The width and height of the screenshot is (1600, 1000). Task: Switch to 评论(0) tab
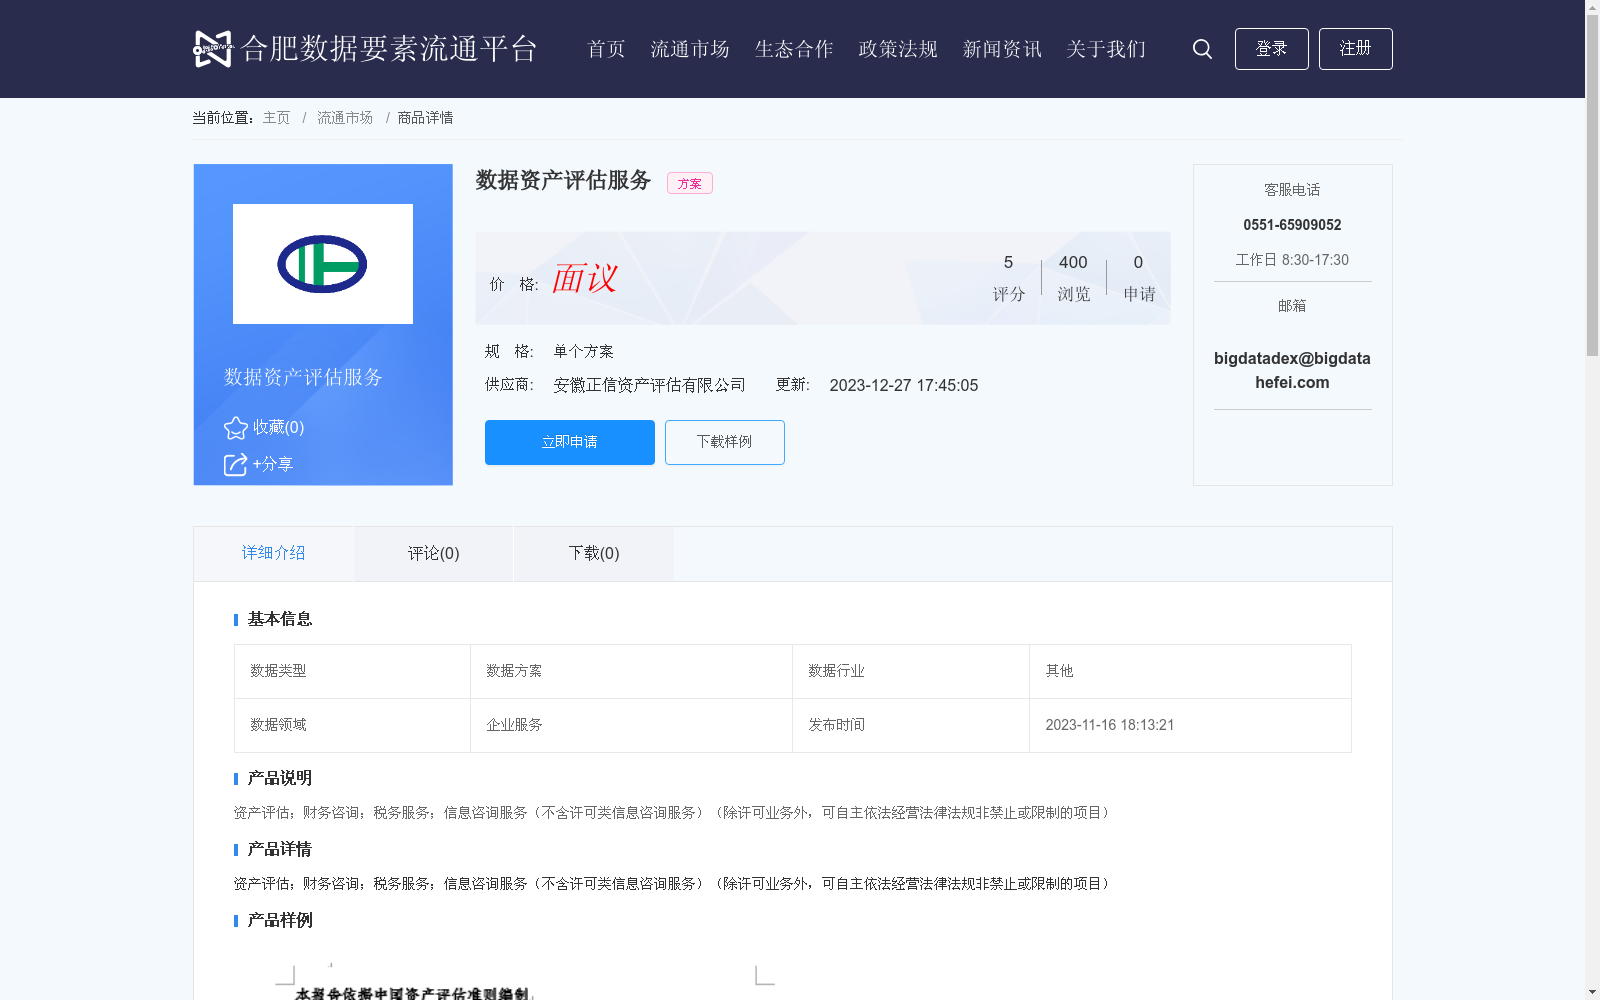434,553
